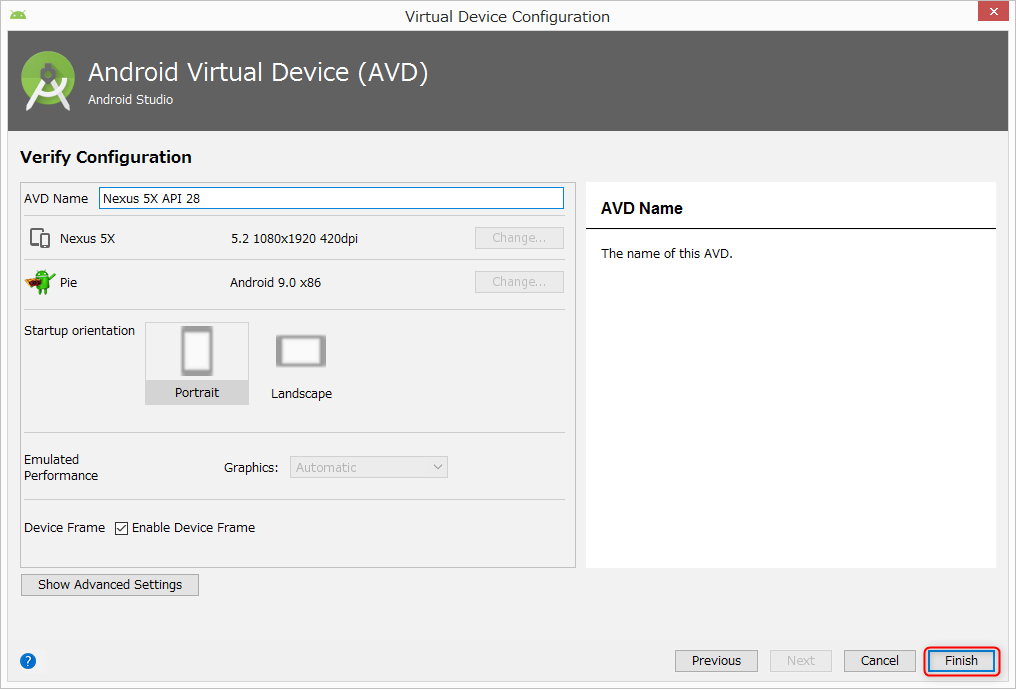Click the 'Android Virtual Device (AVD)' banner title
Screen dimensions: 1016x689
(x=258, y=72)
